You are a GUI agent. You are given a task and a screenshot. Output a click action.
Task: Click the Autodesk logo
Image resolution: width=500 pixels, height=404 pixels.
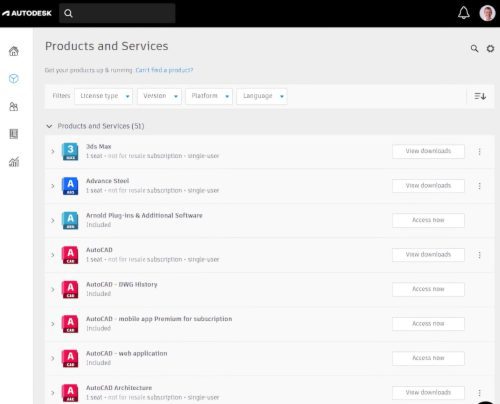(x=27, y=13)
